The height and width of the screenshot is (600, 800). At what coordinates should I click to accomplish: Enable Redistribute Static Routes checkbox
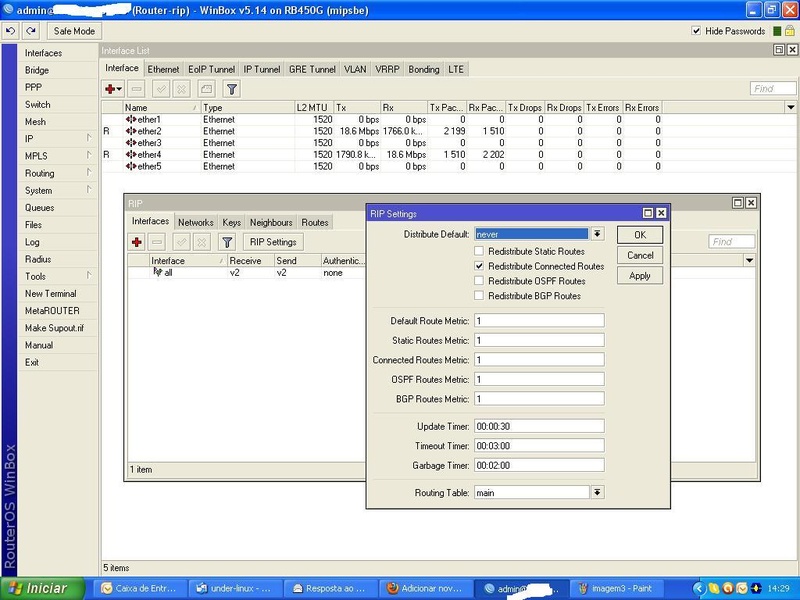click(x=479, y=251)
